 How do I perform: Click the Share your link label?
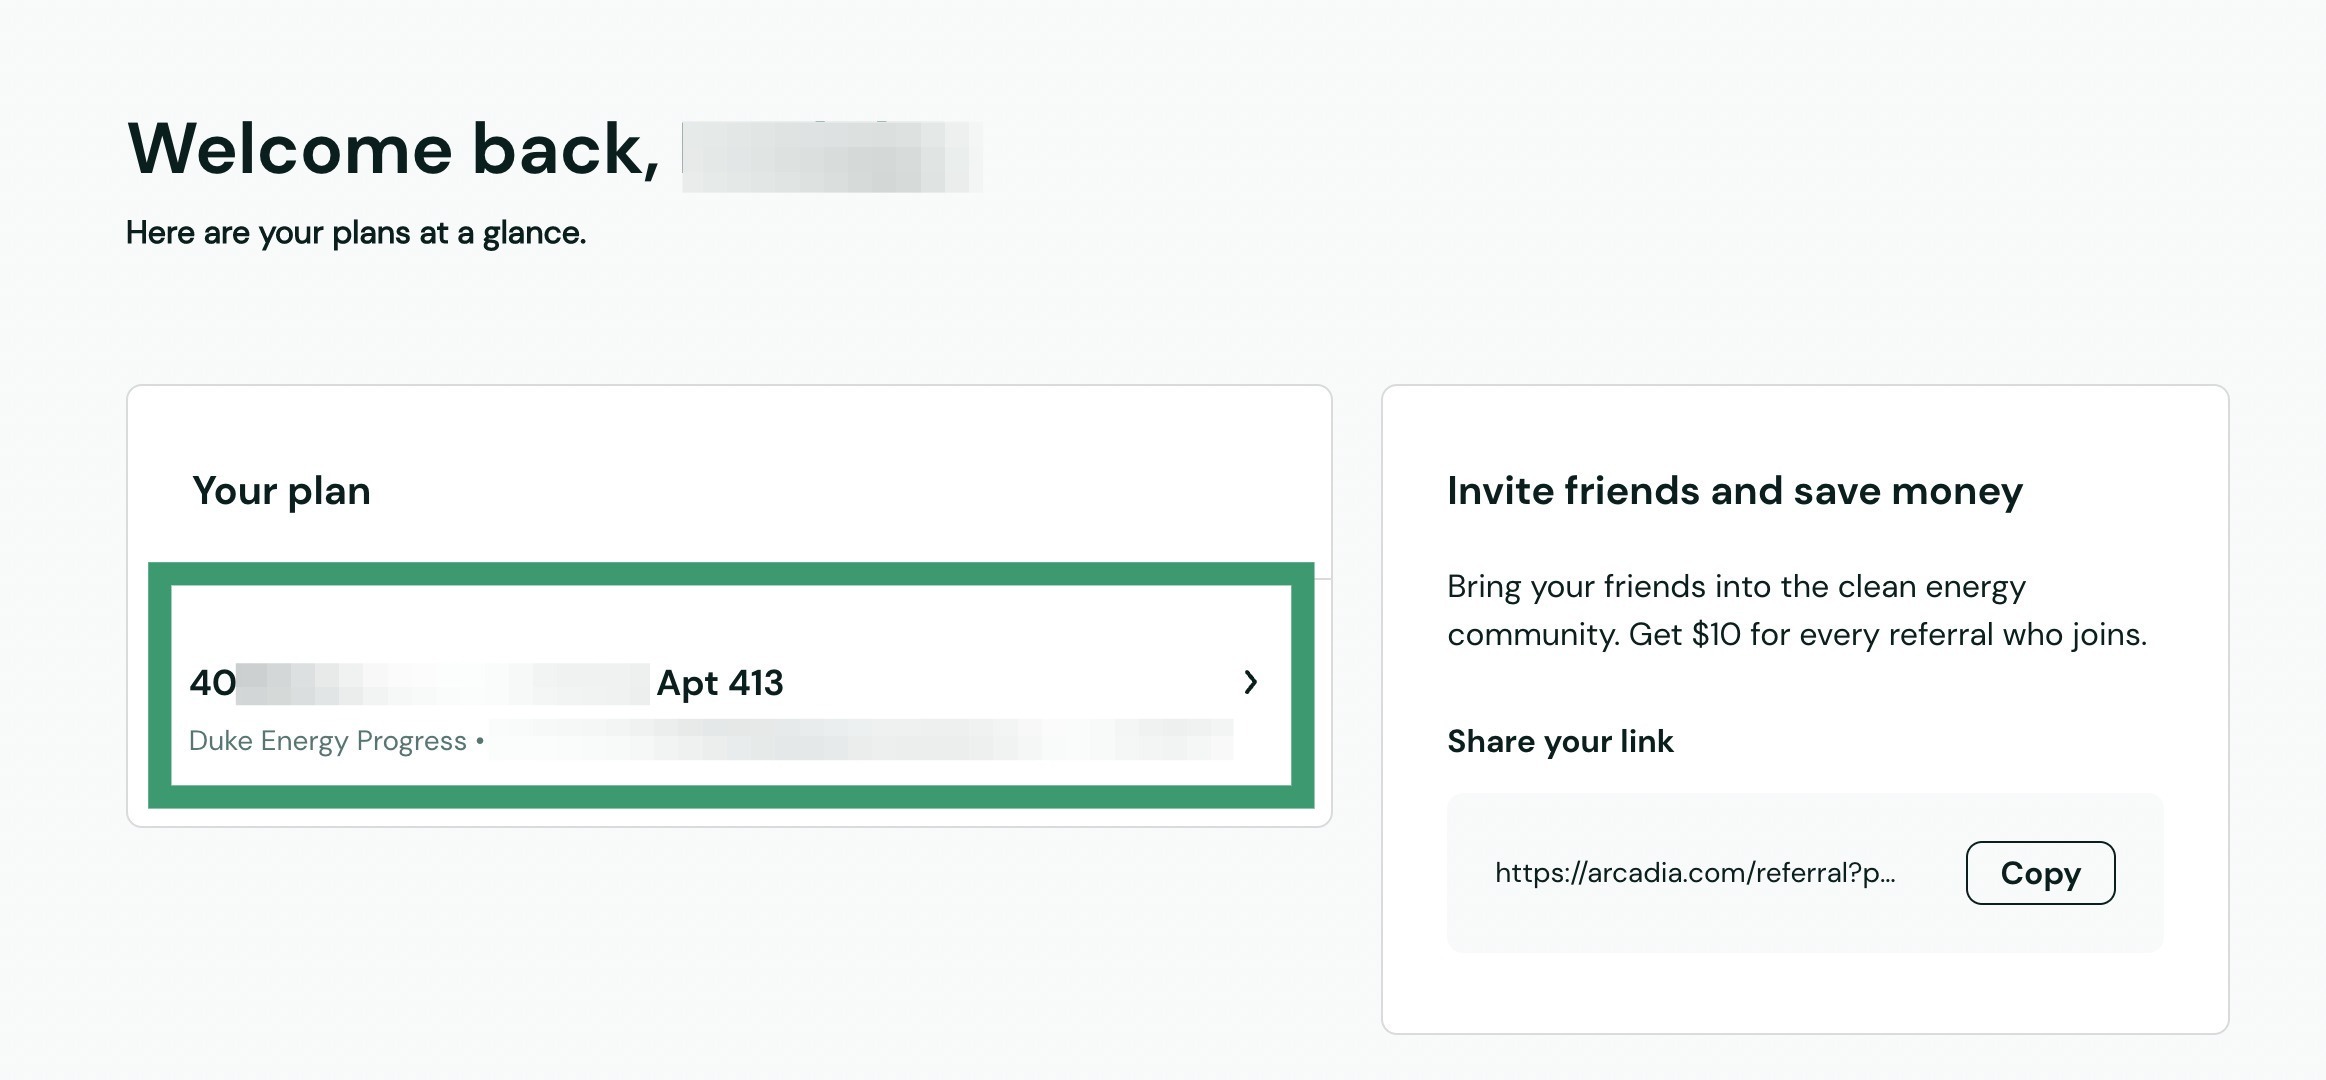pyautogui.click(x=1560, y=741)
